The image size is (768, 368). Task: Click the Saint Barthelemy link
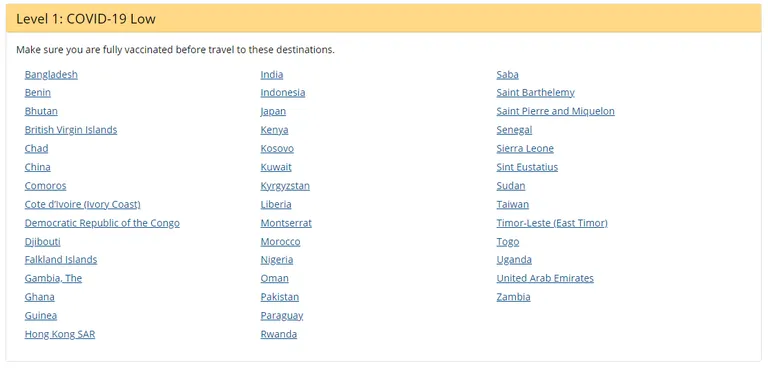point(535,93)
